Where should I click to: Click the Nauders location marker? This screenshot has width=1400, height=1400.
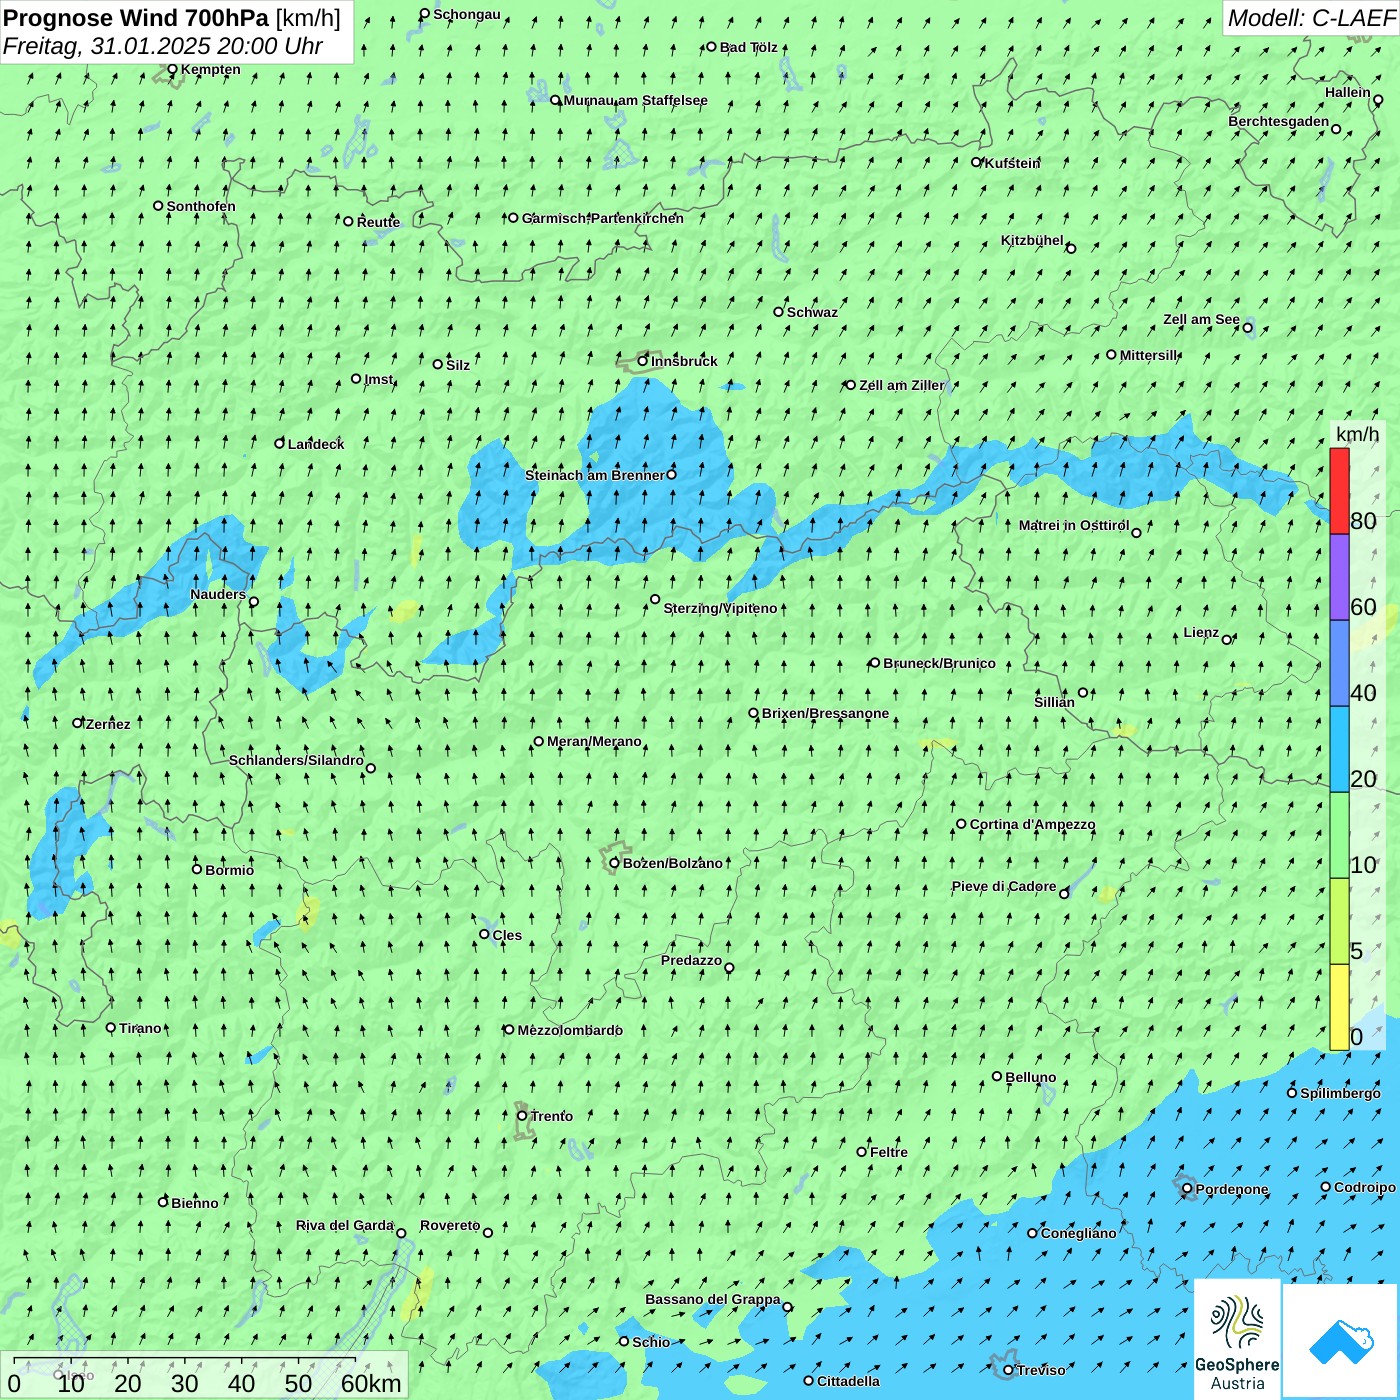coord(253,602)
